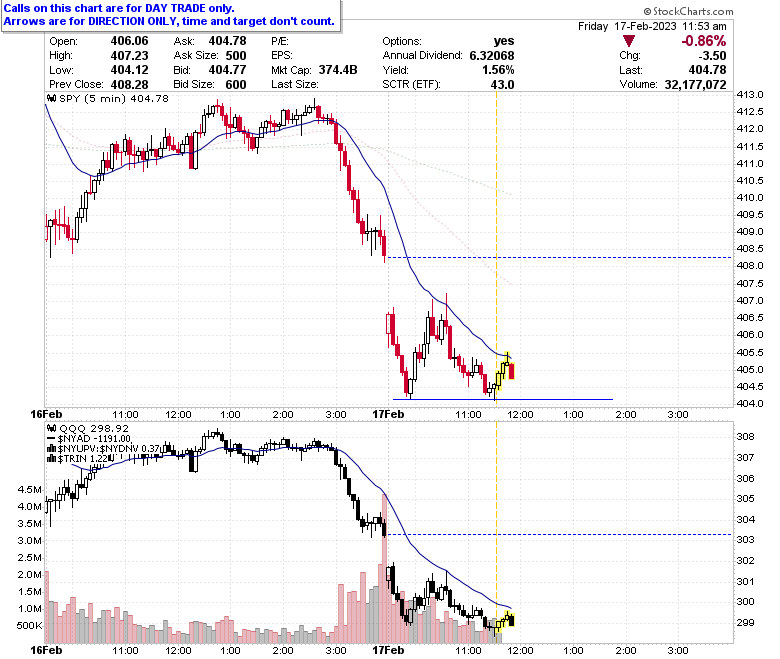Click the Chg value -3.50
780x659 pixels.
[x=712, y=55]
